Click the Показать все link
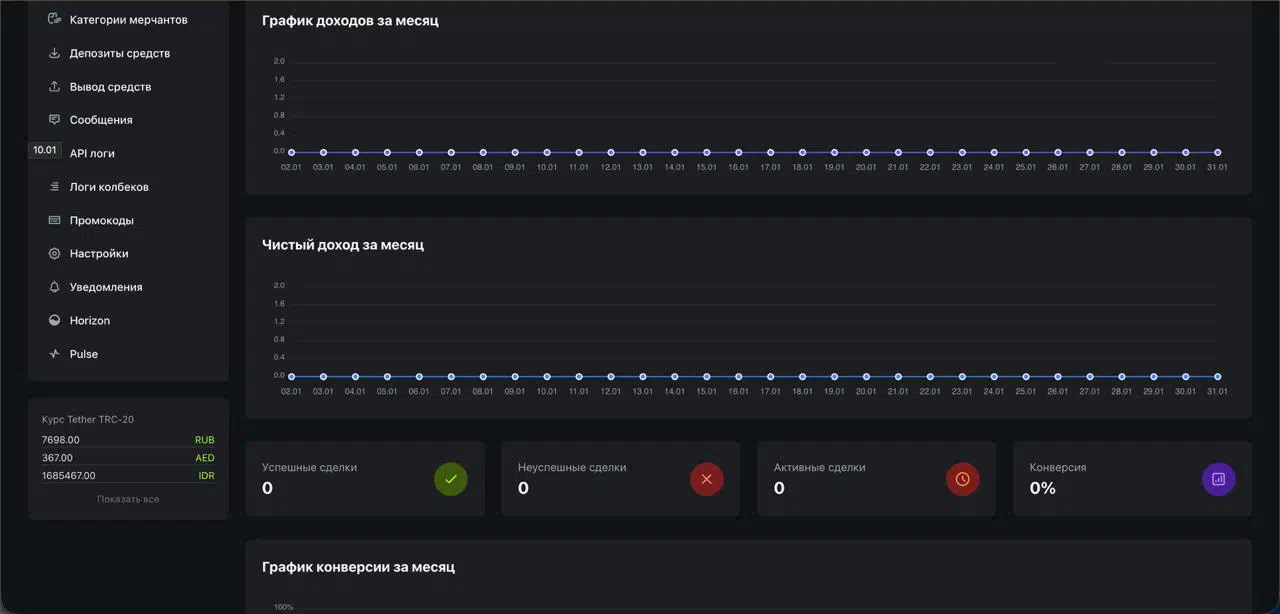The height and width of the screenshot is (614, 1280). [x=128, y=499]
